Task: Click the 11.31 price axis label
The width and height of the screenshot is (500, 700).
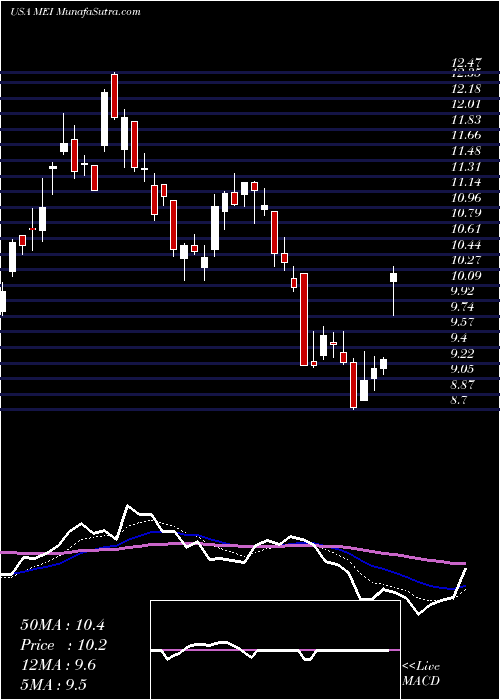Action: pyautogui.click(x=466, y=167)
